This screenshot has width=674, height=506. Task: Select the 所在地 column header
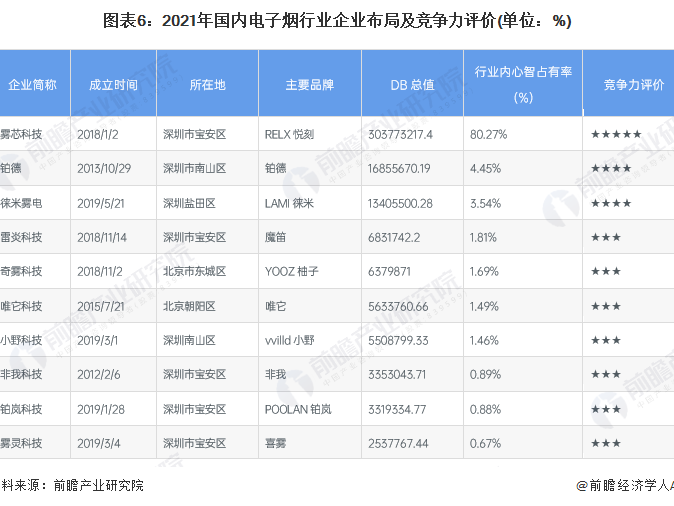(208, 85)
